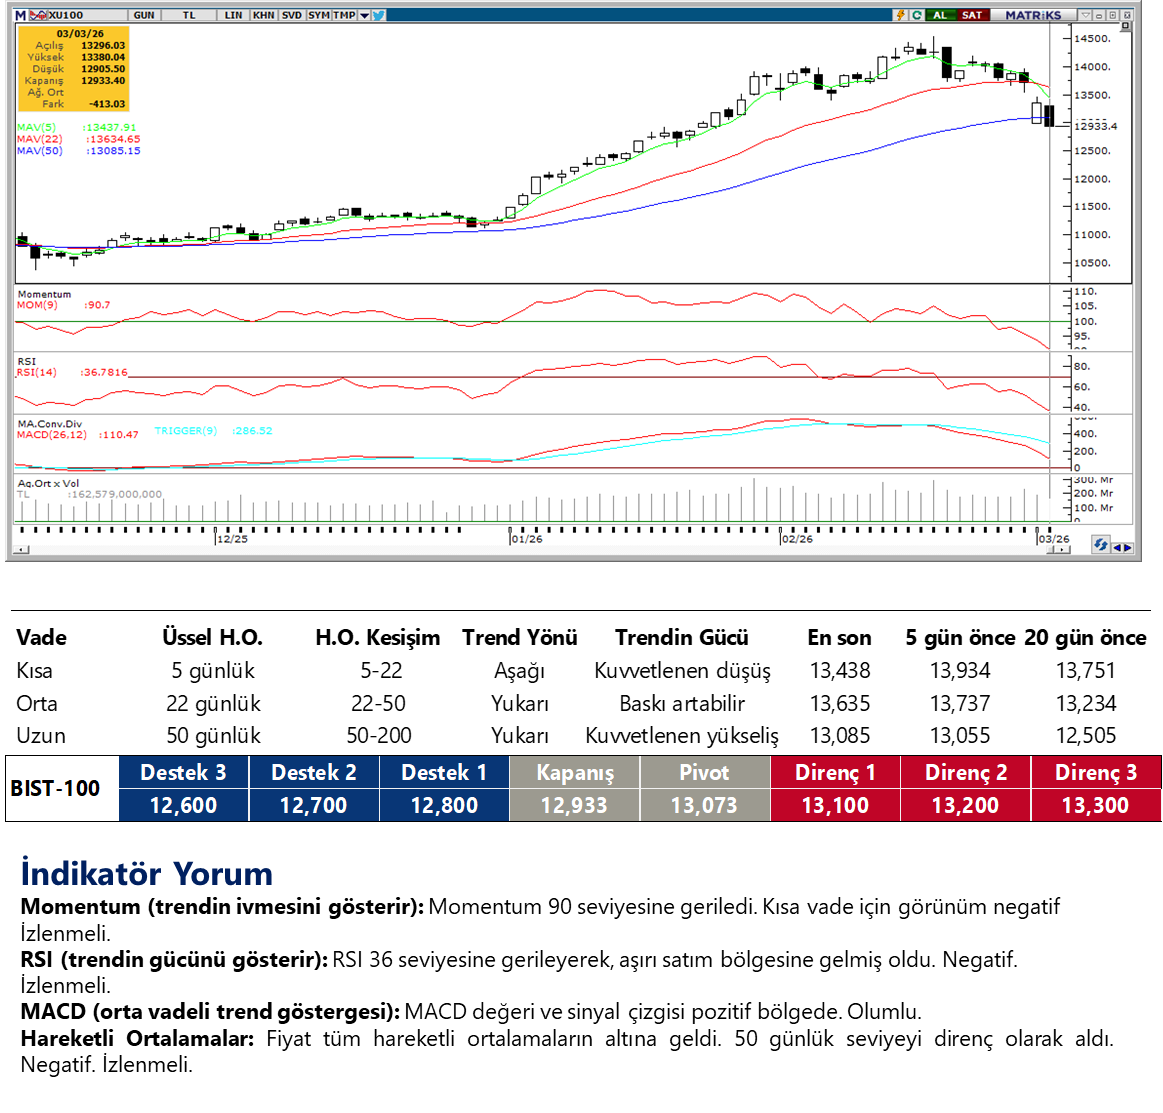Click the chart symbol icon beside XU100

[38, 15]
